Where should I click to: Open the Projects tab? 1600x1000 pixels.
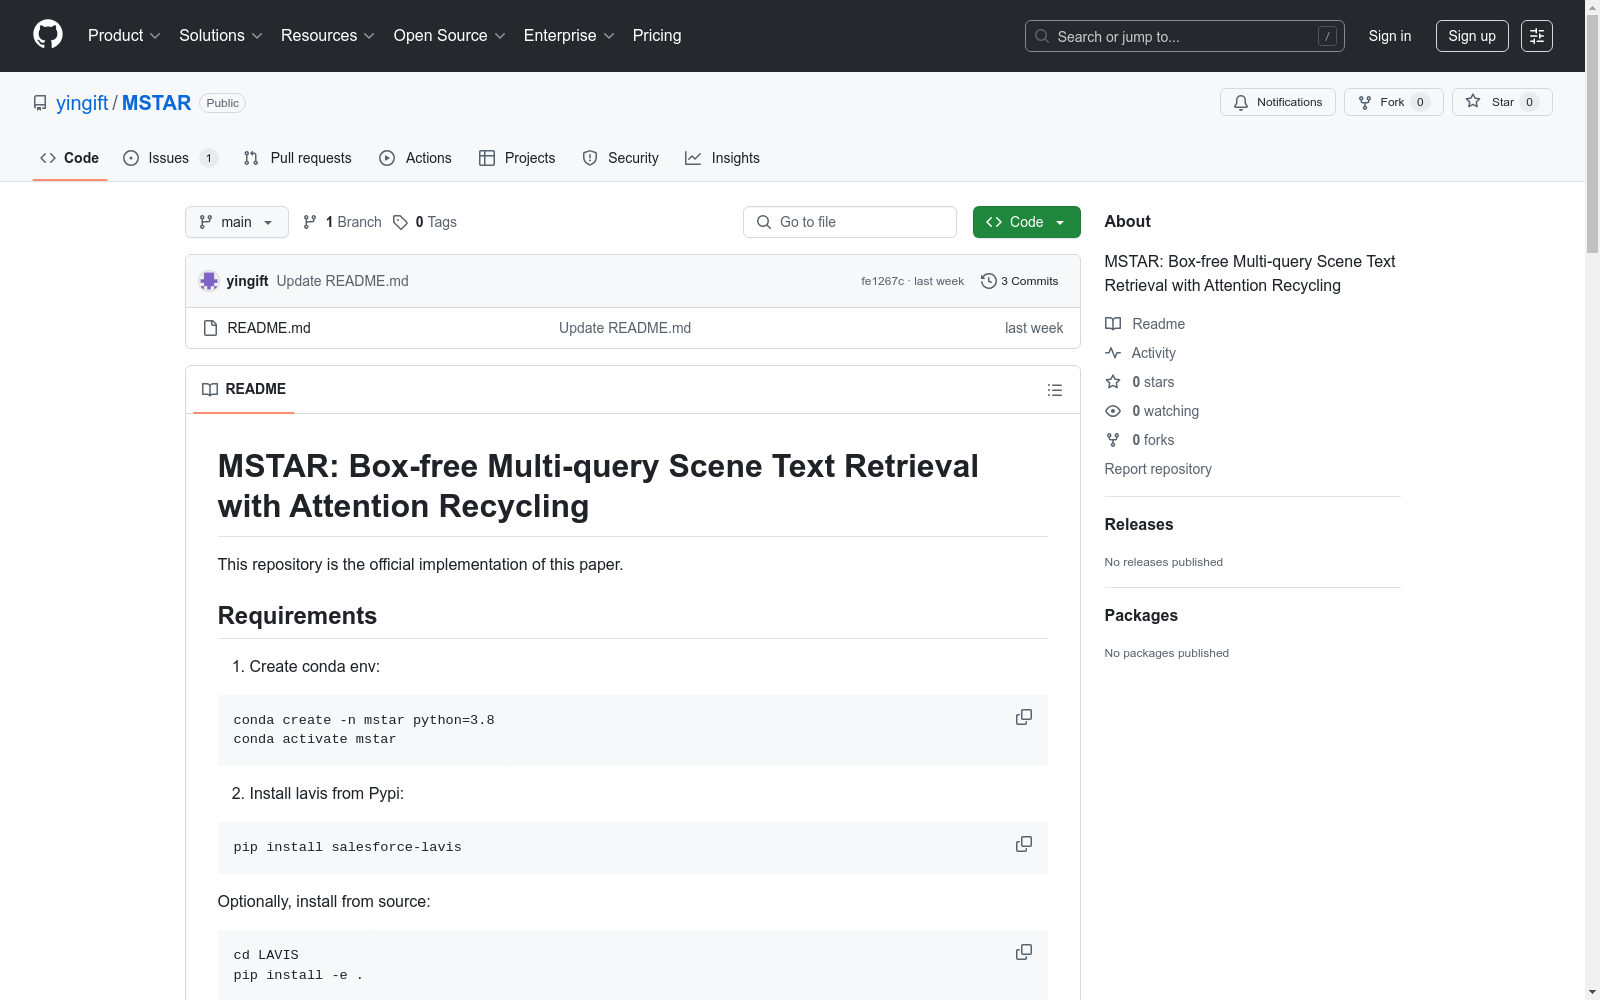click(x=517, y=158)
